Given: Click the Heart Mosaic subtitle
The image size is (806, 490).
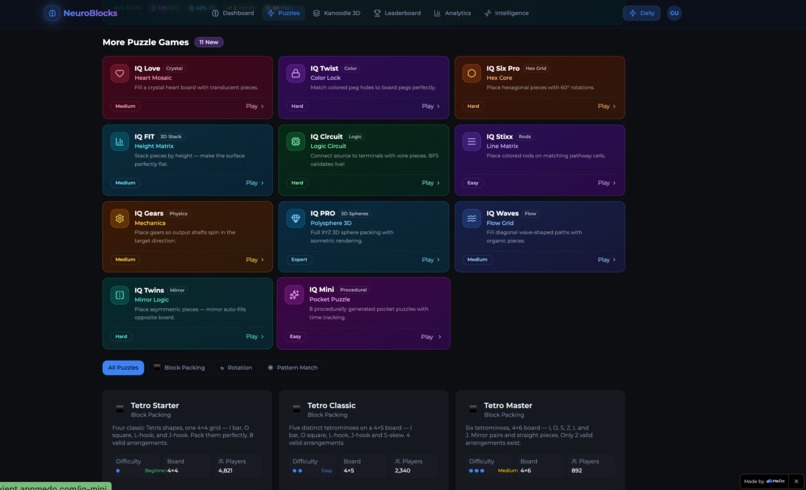Looking at the screenshot, I should coord(153,78).
